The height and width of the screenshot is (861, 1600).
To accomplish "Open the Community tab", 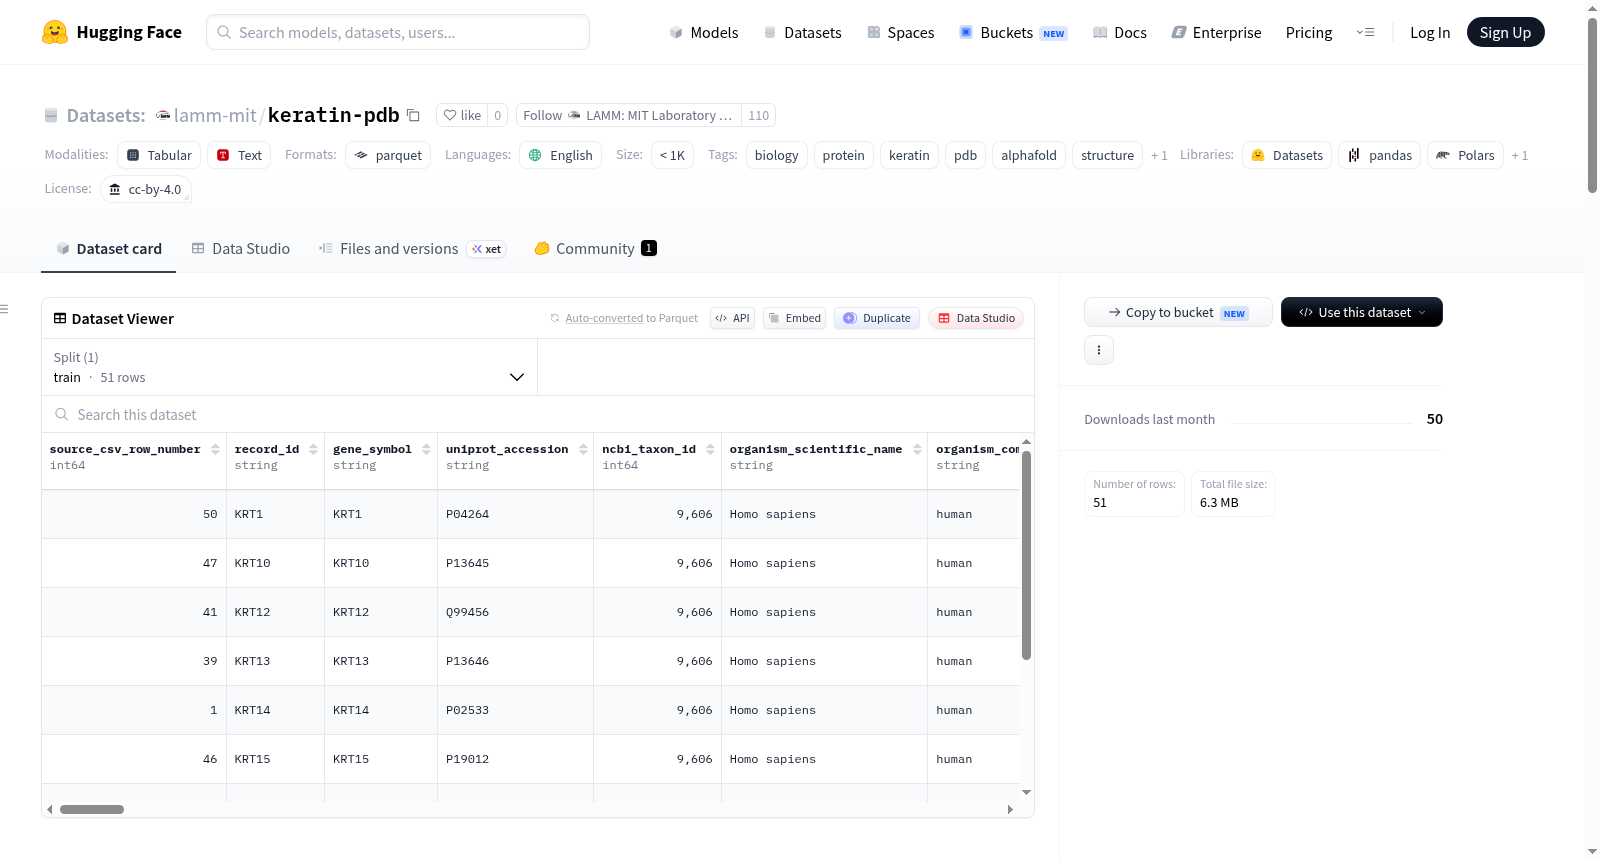I will point(596,249).
